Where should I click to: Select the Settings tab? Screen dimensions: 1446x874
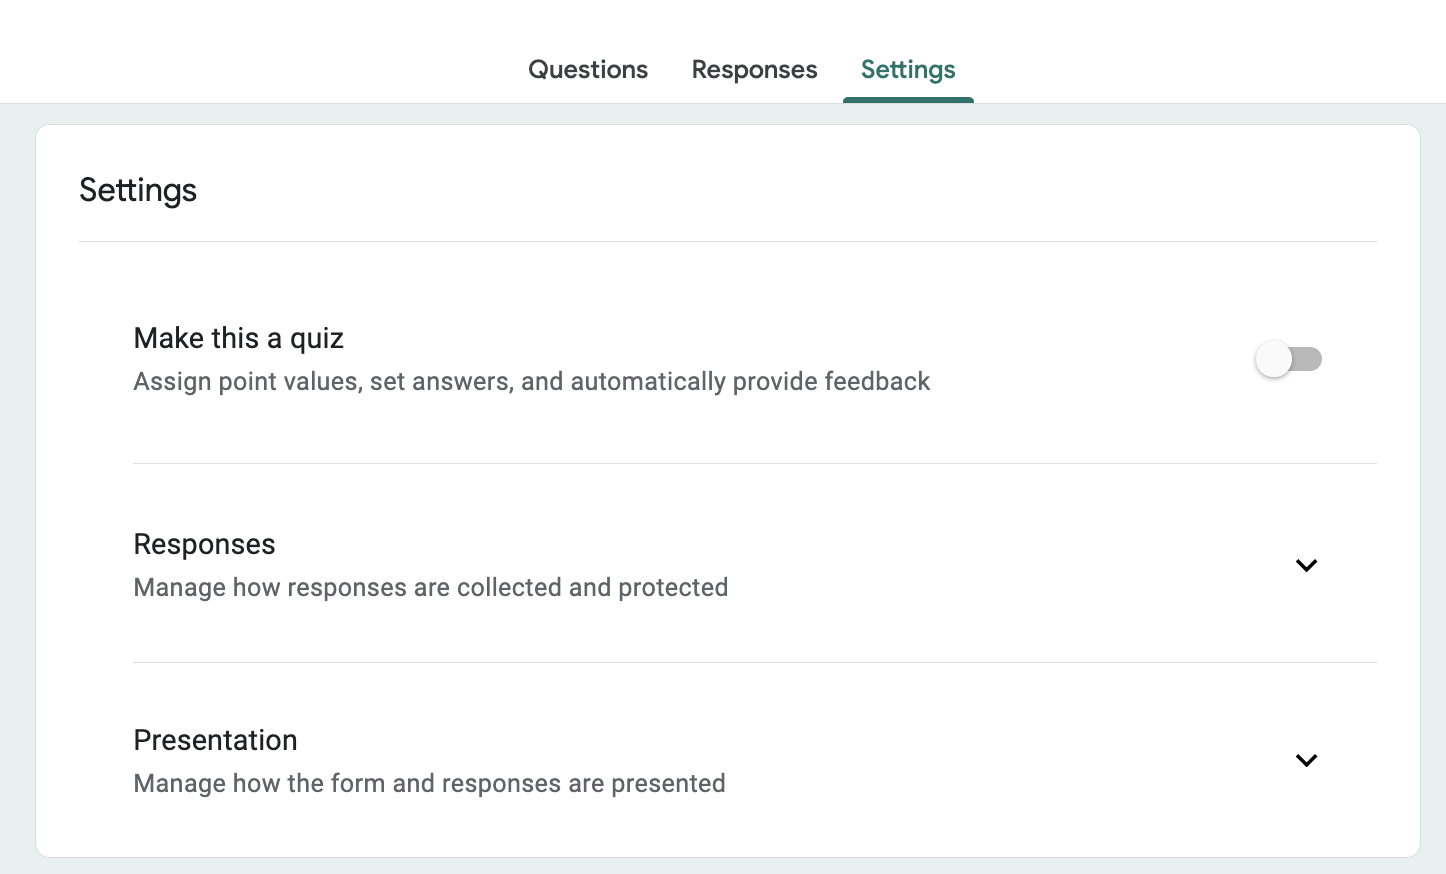(x=908, y=69)
